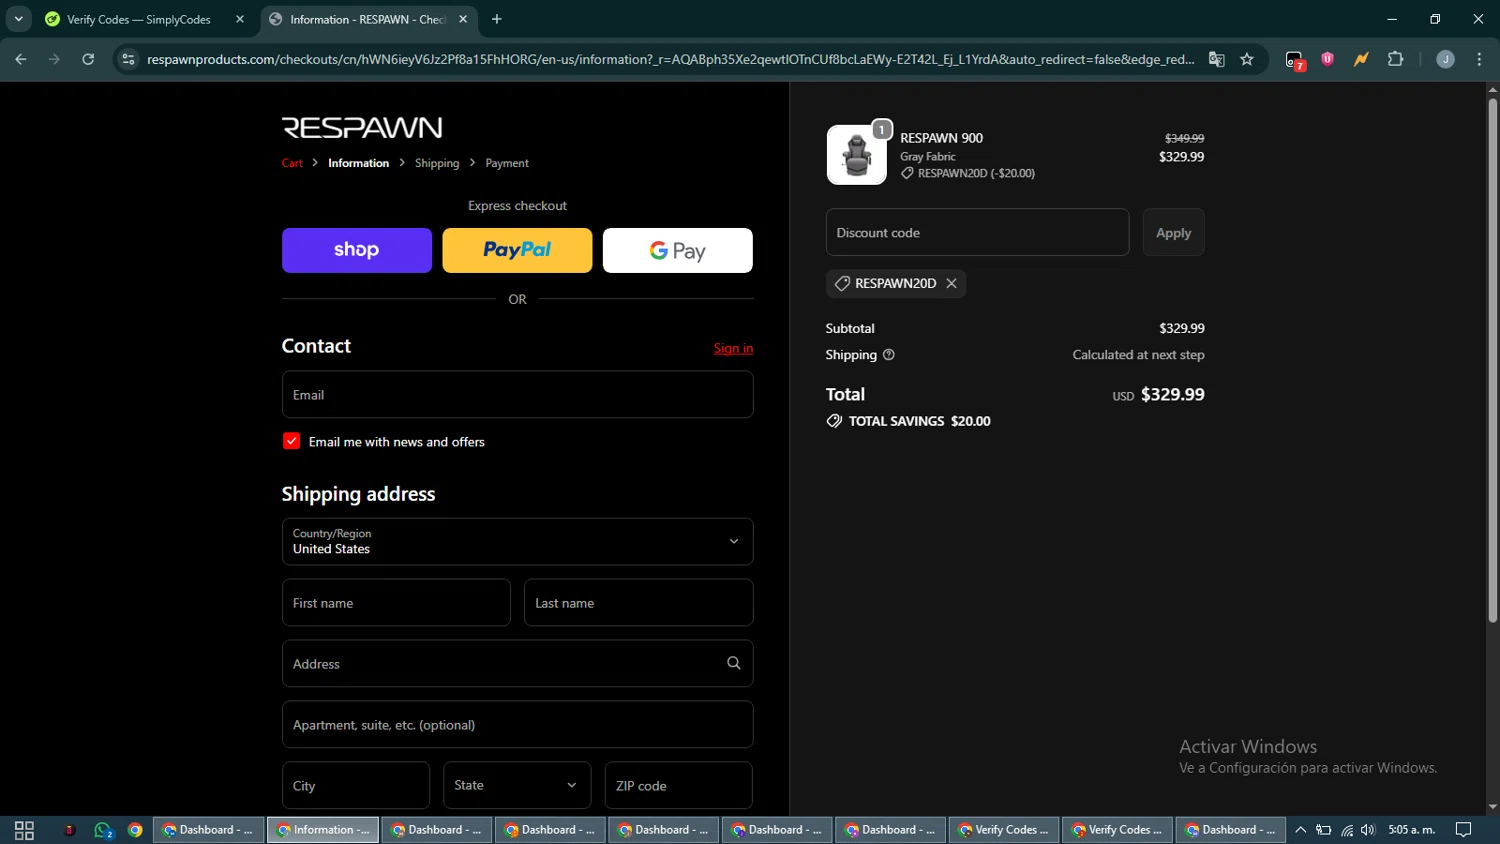Remove the RESPAWN20D discount code
The height and width of the screenshot is (844, 1500).
point(952,284)
